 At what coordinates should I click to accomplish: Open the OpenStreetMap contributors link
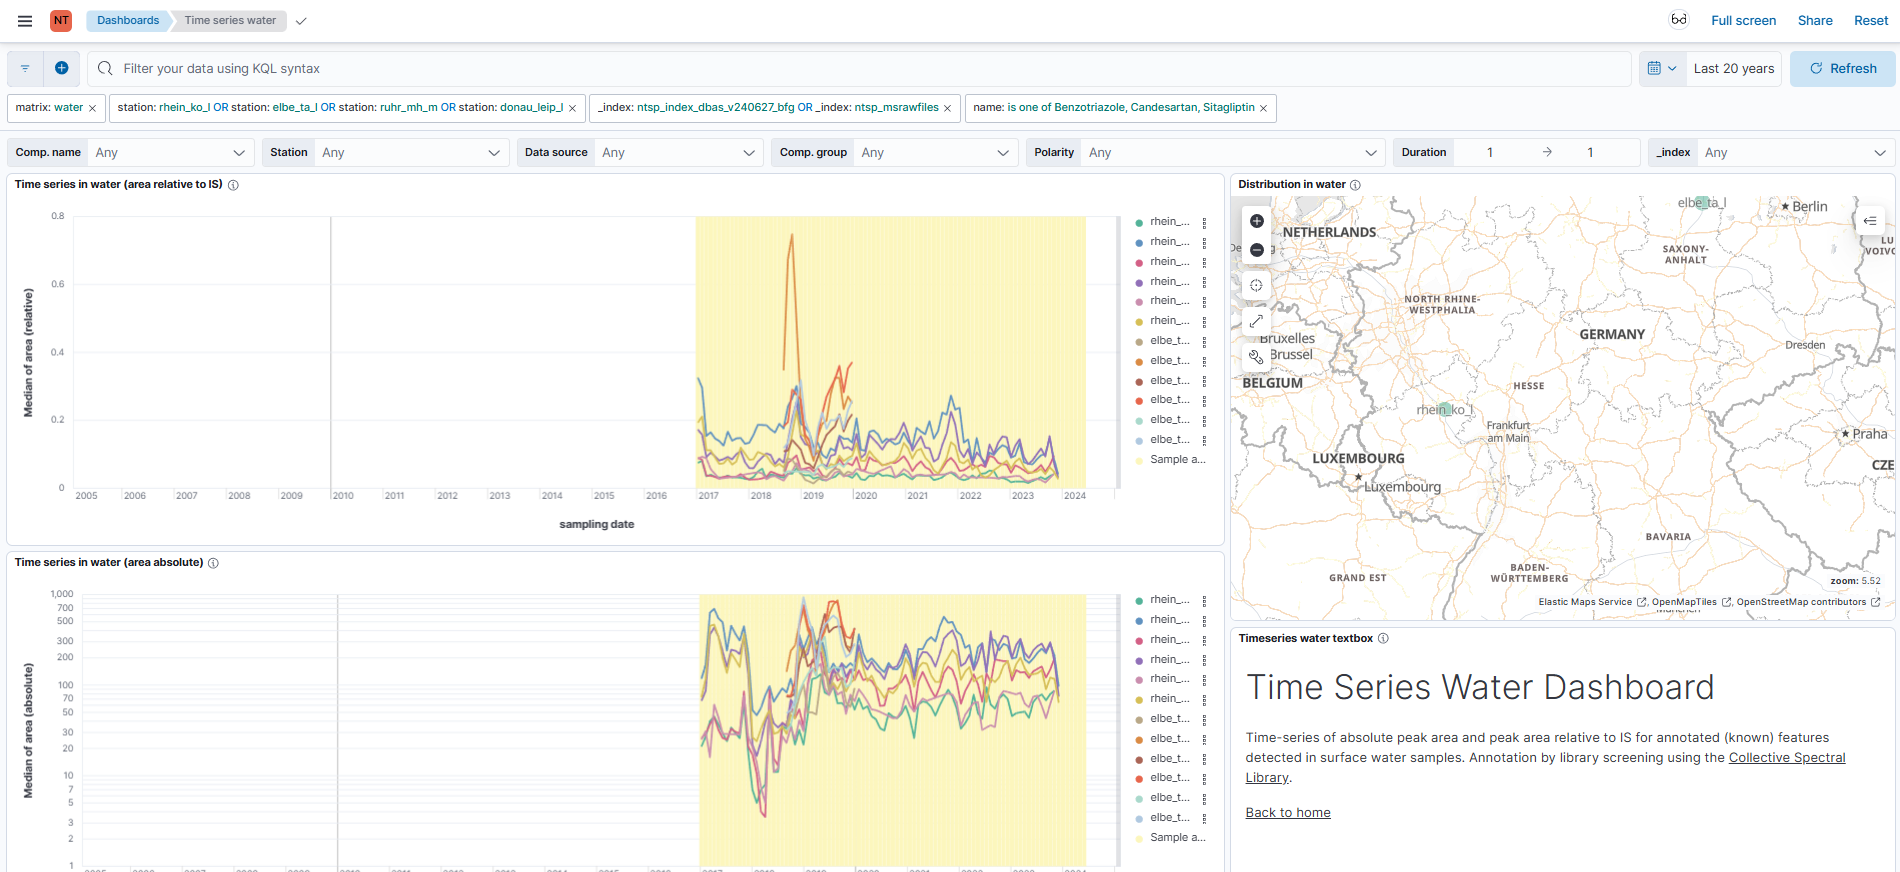(x=1808, y=602)
